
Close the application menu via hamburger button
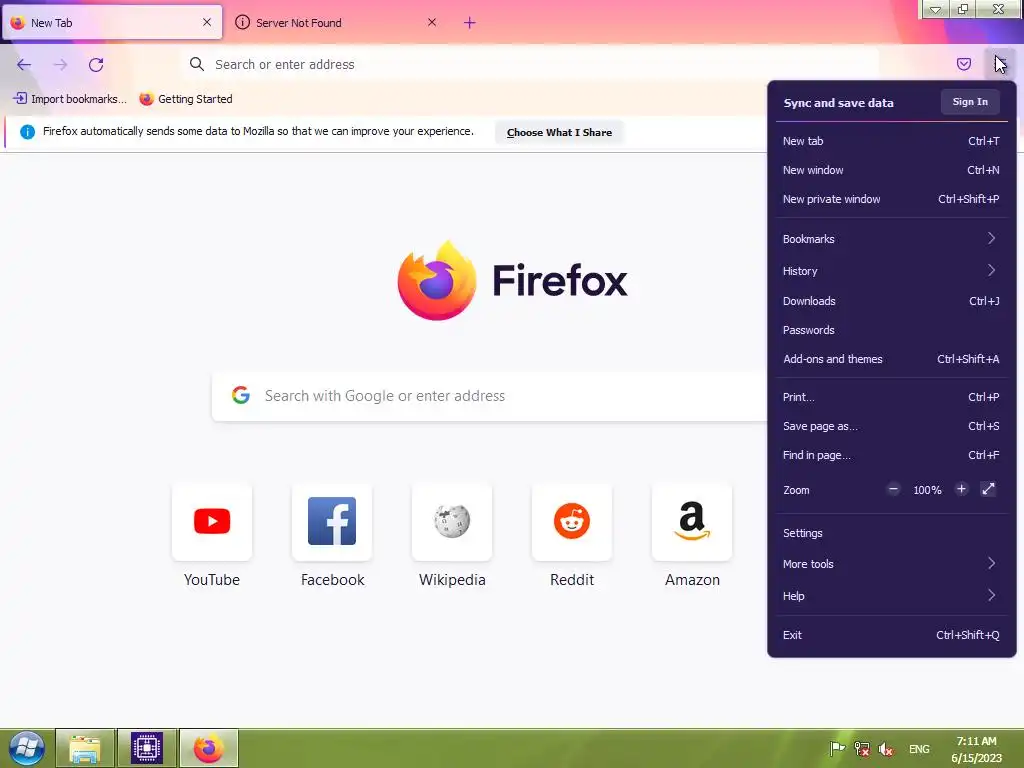(1000, 64)
